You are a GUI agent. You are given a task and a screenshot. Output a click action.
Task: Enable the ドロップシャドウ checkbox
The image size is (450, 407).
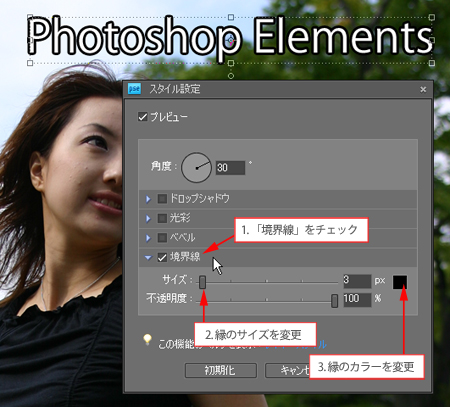pos(162,199)
